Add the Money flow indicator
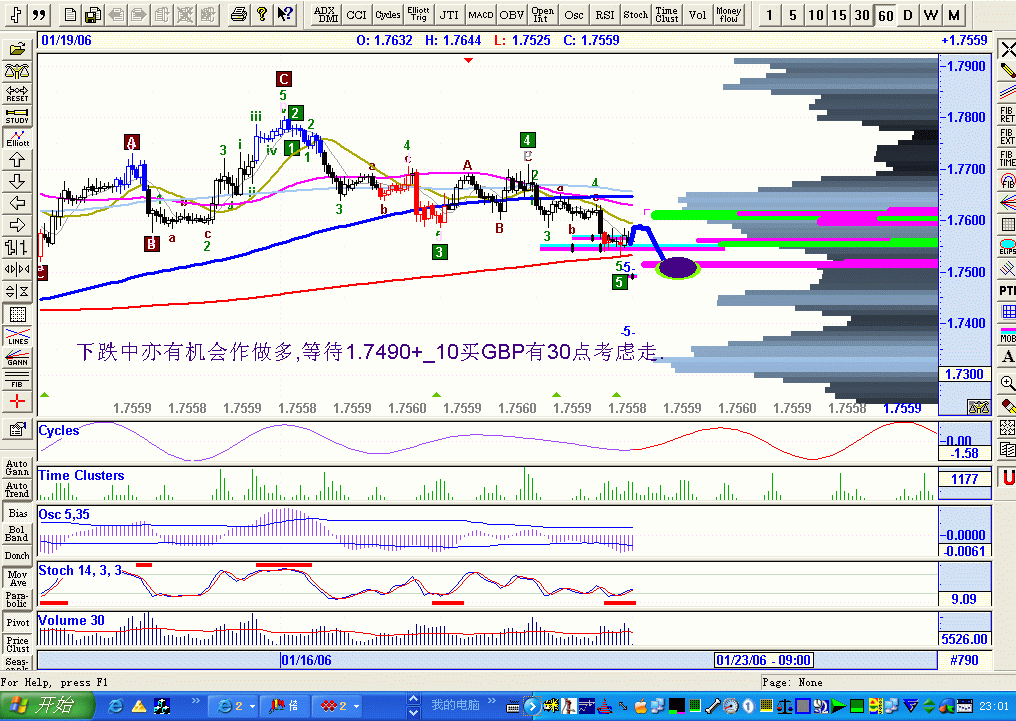The width and height of the screenshot is (1016, 721). click(729, 14)
